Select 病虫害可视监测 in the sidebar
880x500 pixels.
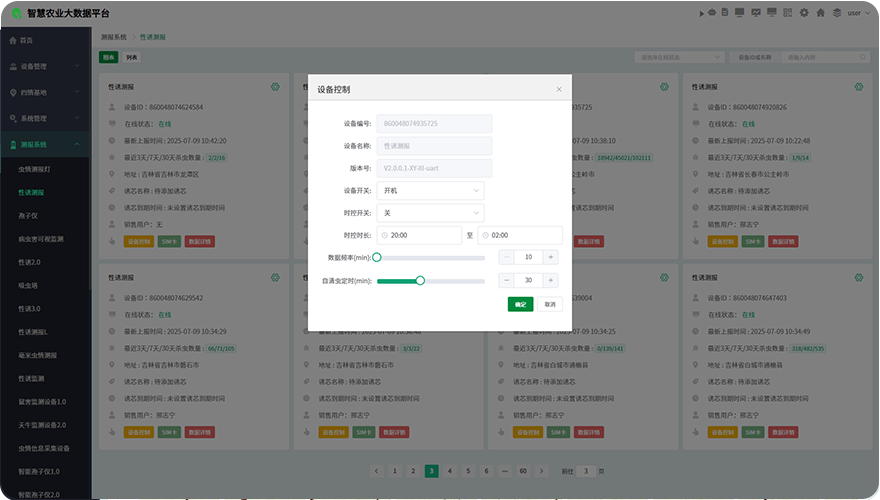(x=41, y=239)
